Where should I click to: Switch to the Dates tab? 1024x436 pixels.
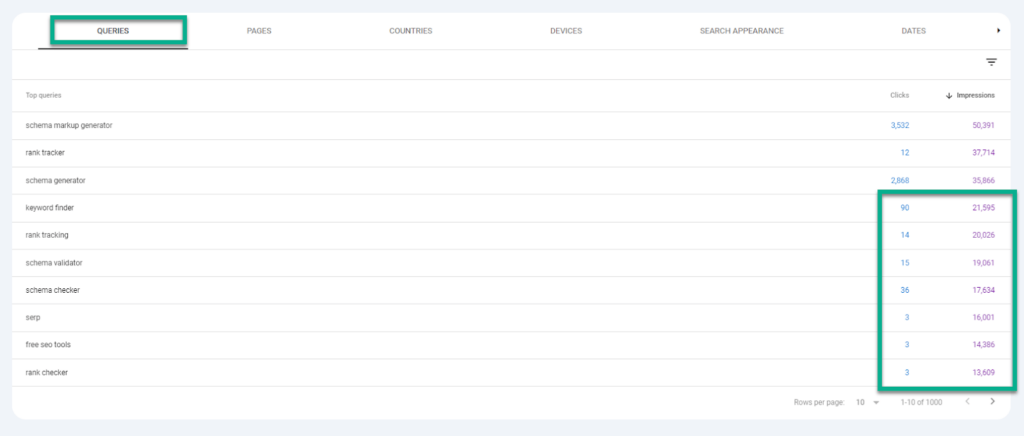point(913,31)
